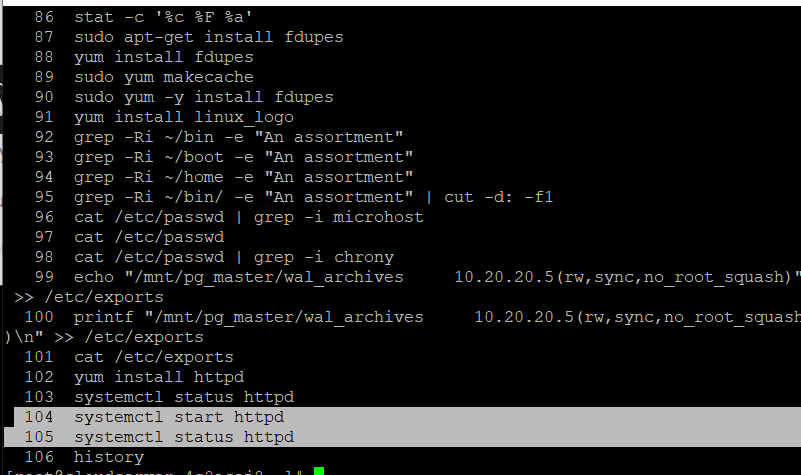
Task: Click line 94 grep ~/home command
Action: click(x=243, y=177)
